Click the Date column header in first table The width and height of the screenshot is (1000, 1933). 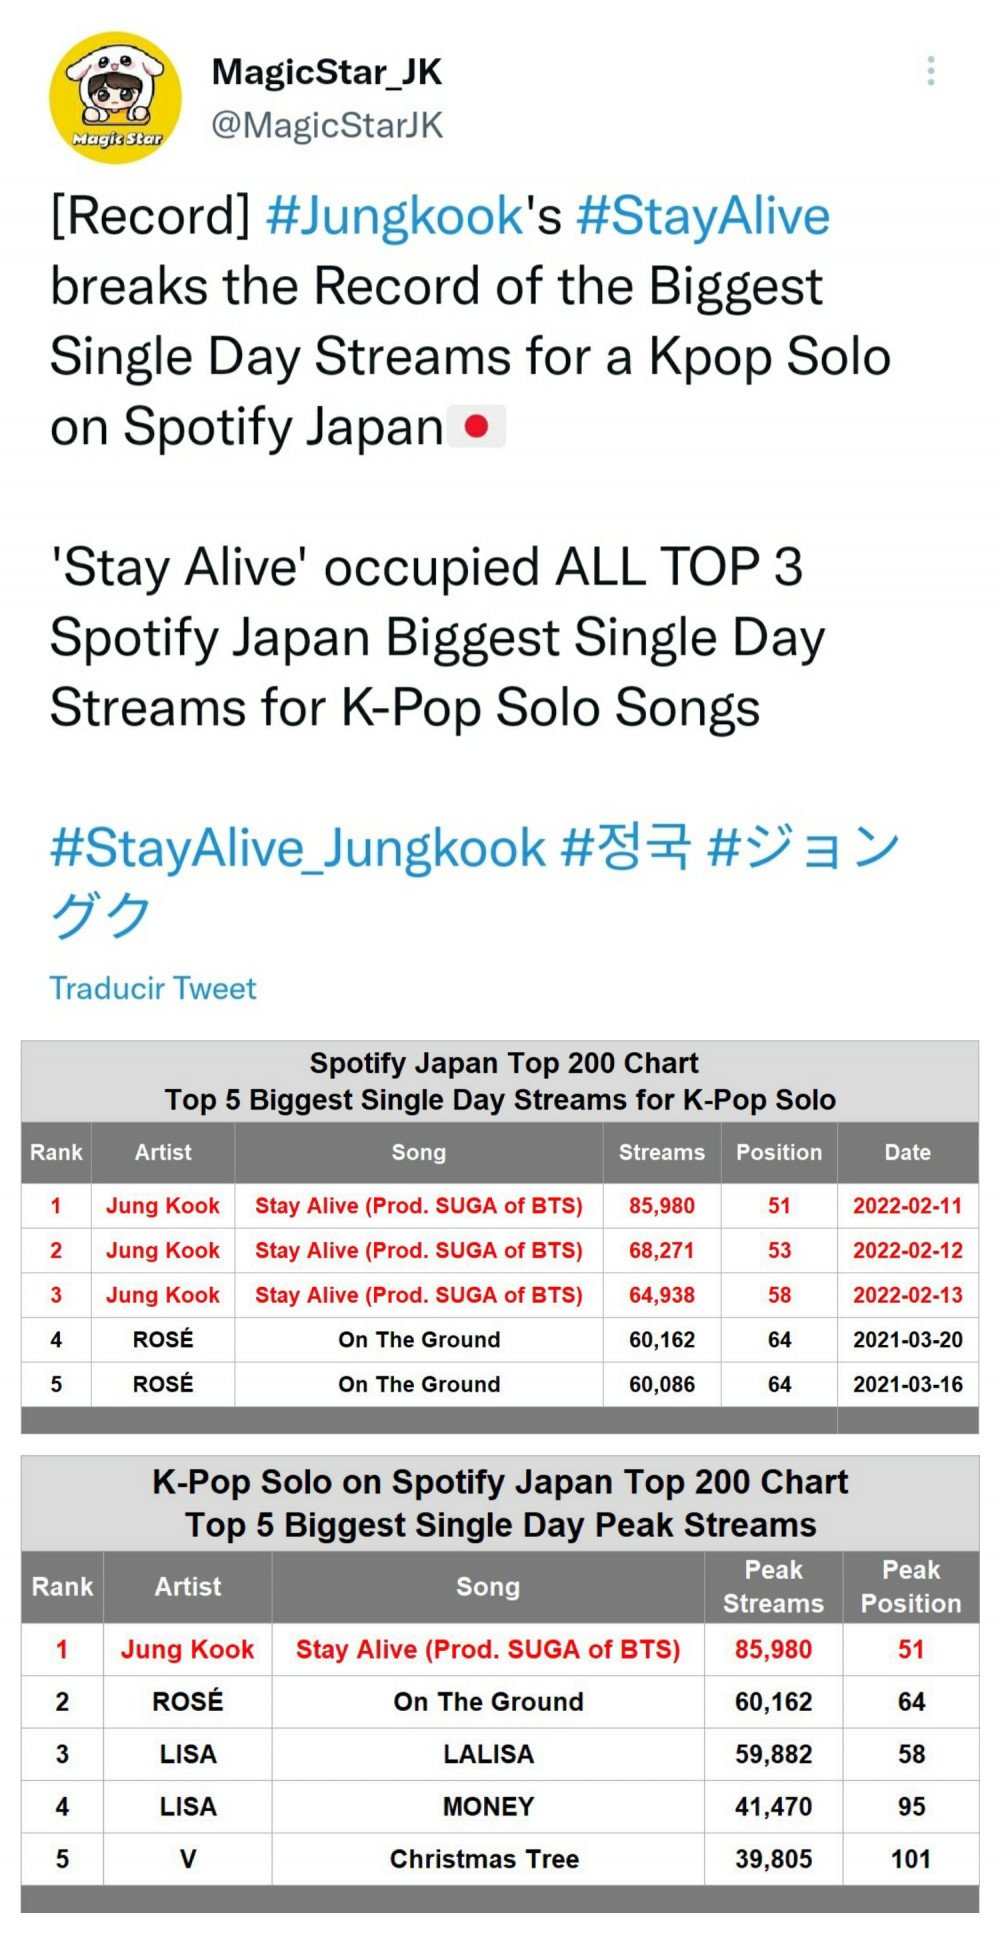pyautogui.click(x=908, y=1152)
